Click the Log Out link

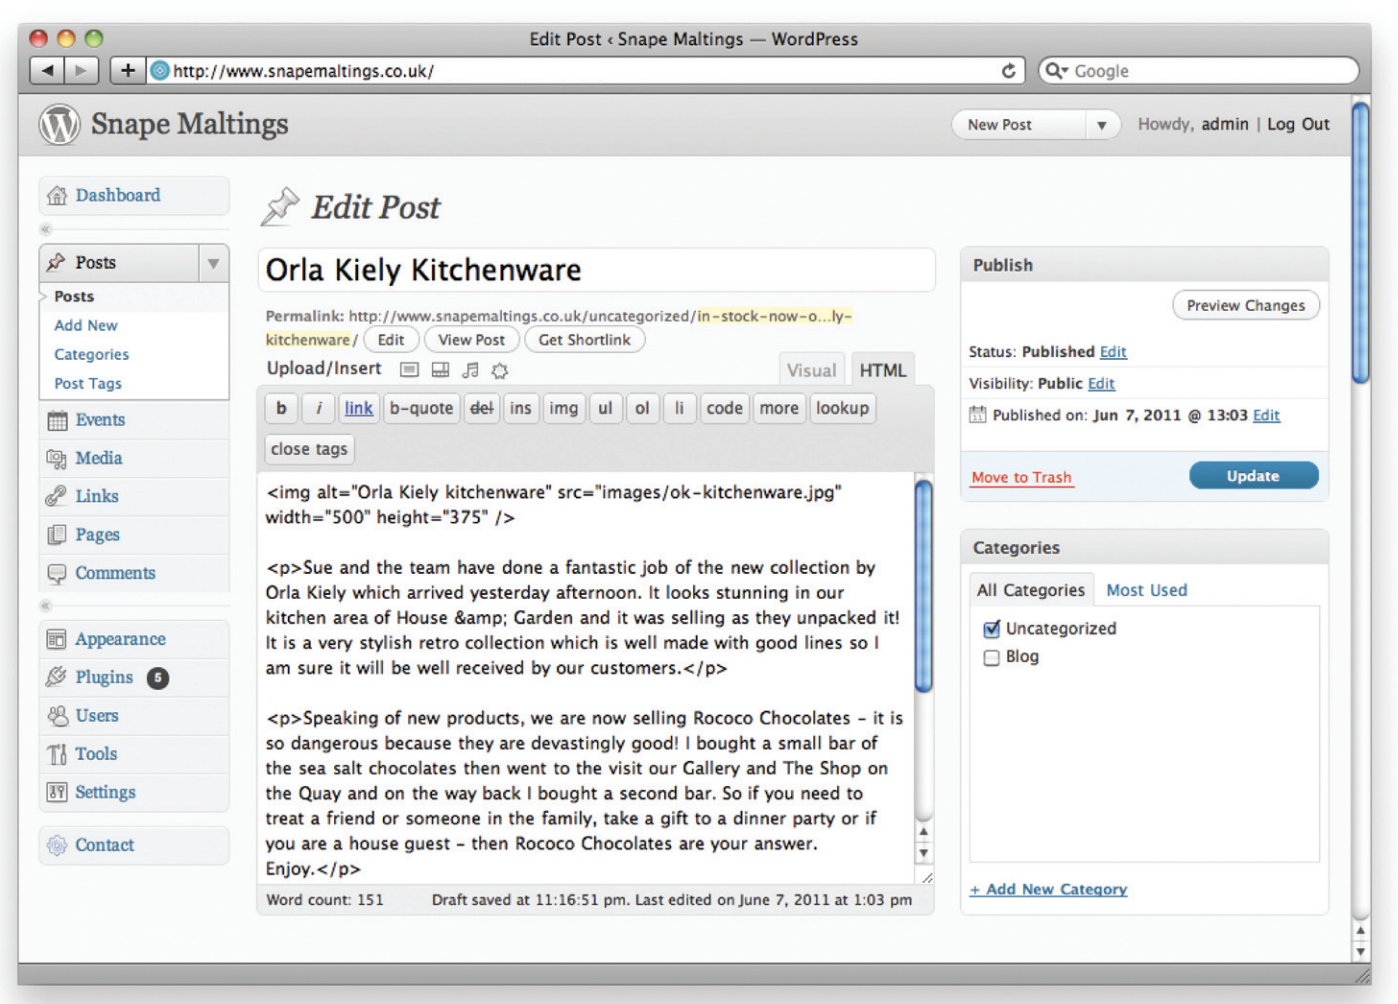(x=1298, y=124)
